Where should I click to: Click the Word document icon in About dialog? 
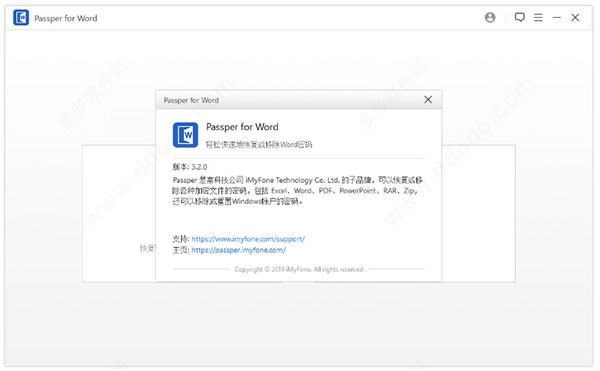tap(185, 135)
